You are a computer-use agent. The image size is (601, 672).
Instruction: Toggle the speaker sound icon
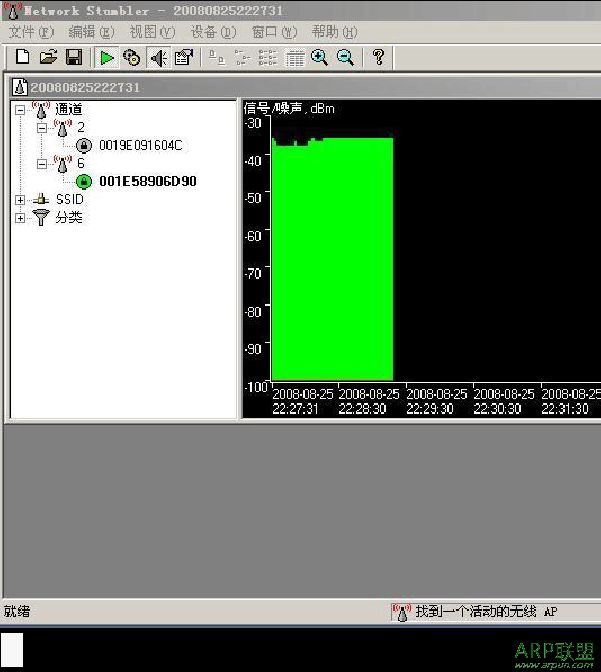tap(158, 58)
